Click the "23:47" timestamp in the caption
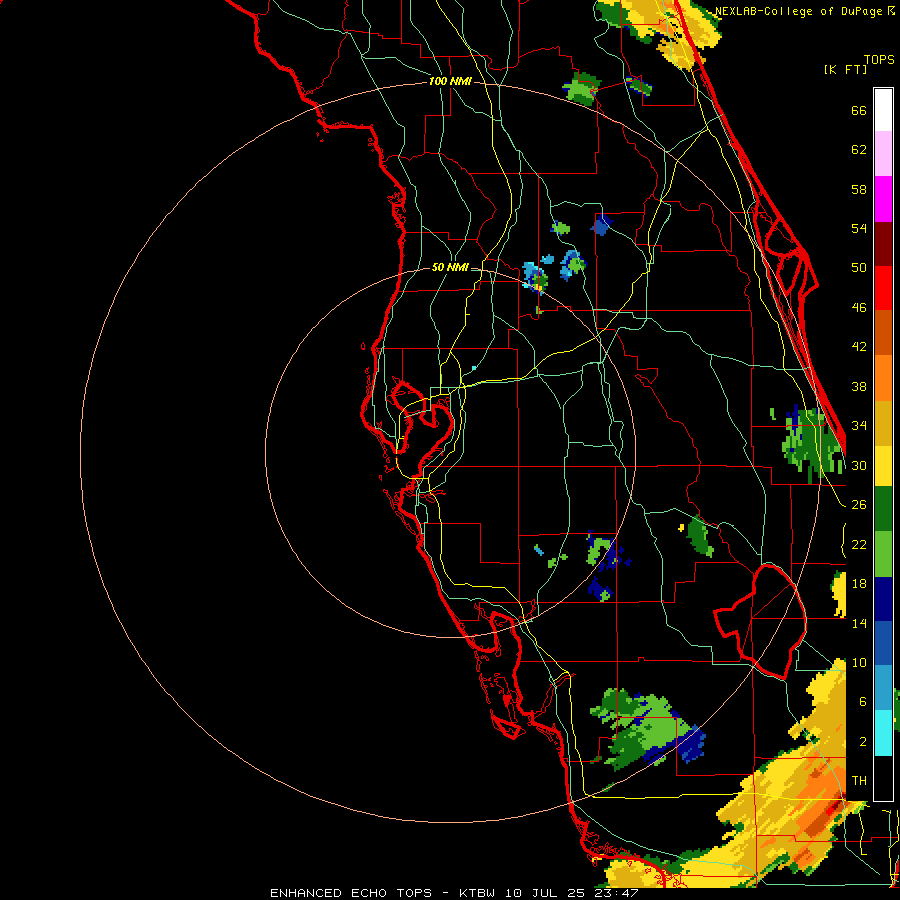900x900 pixels. (616, 893)
